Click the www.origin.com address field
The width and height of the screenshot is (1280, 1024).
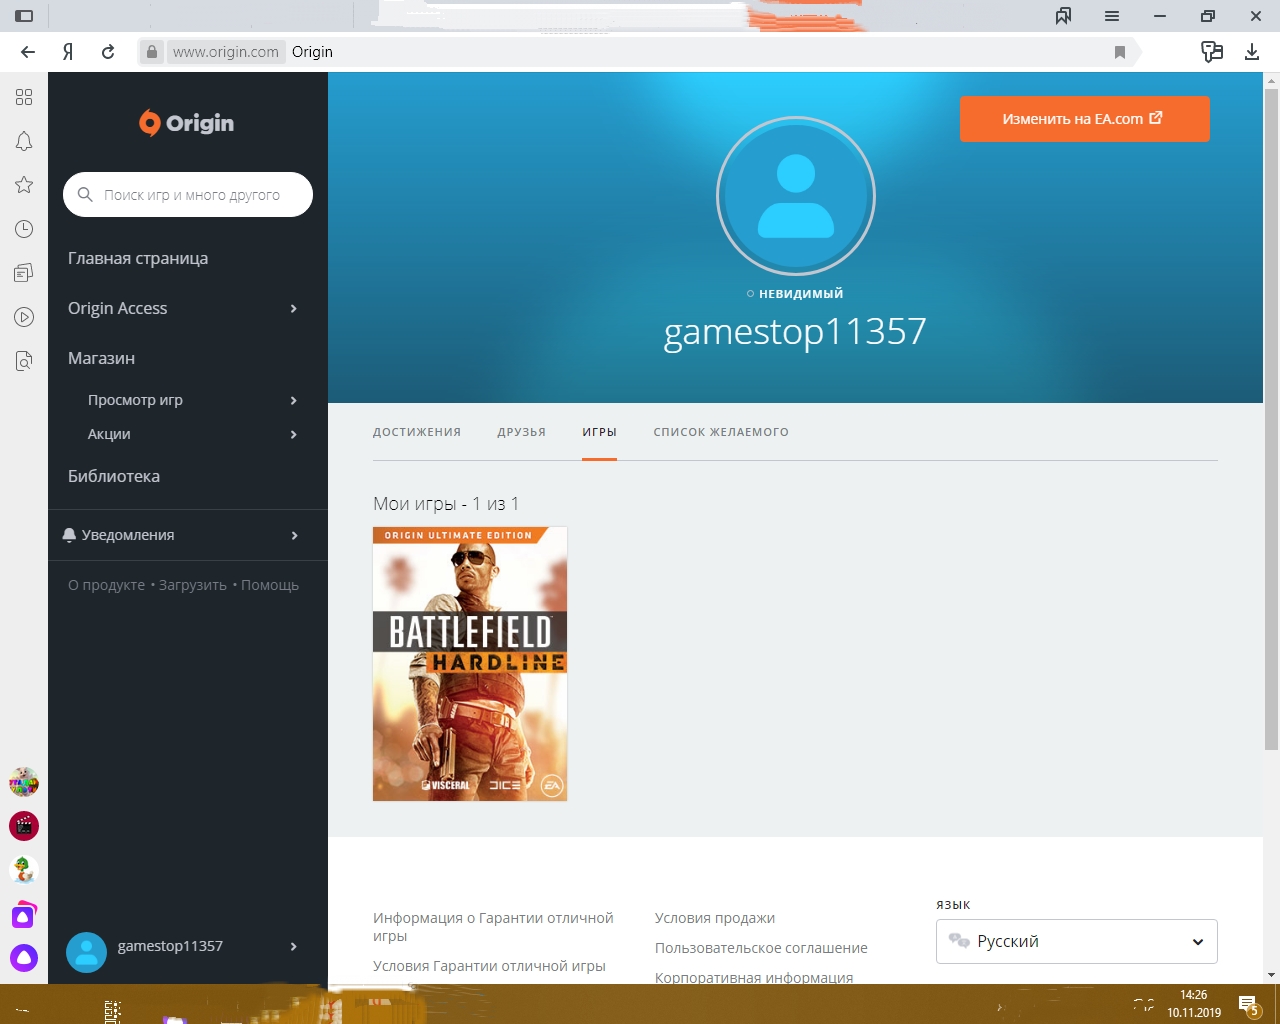[225, 52]
